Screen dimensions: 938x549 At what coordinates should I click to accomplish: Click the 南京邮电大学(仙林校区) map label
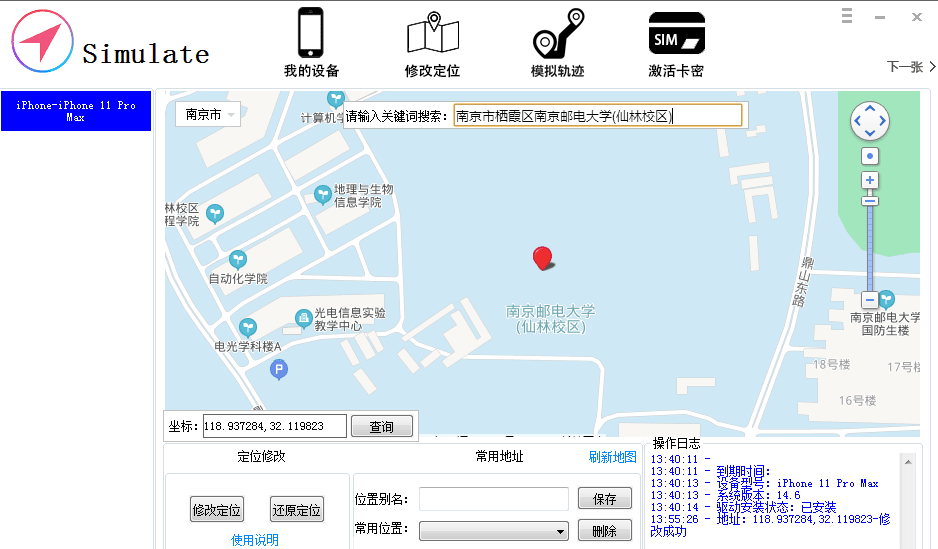[550, 319]
